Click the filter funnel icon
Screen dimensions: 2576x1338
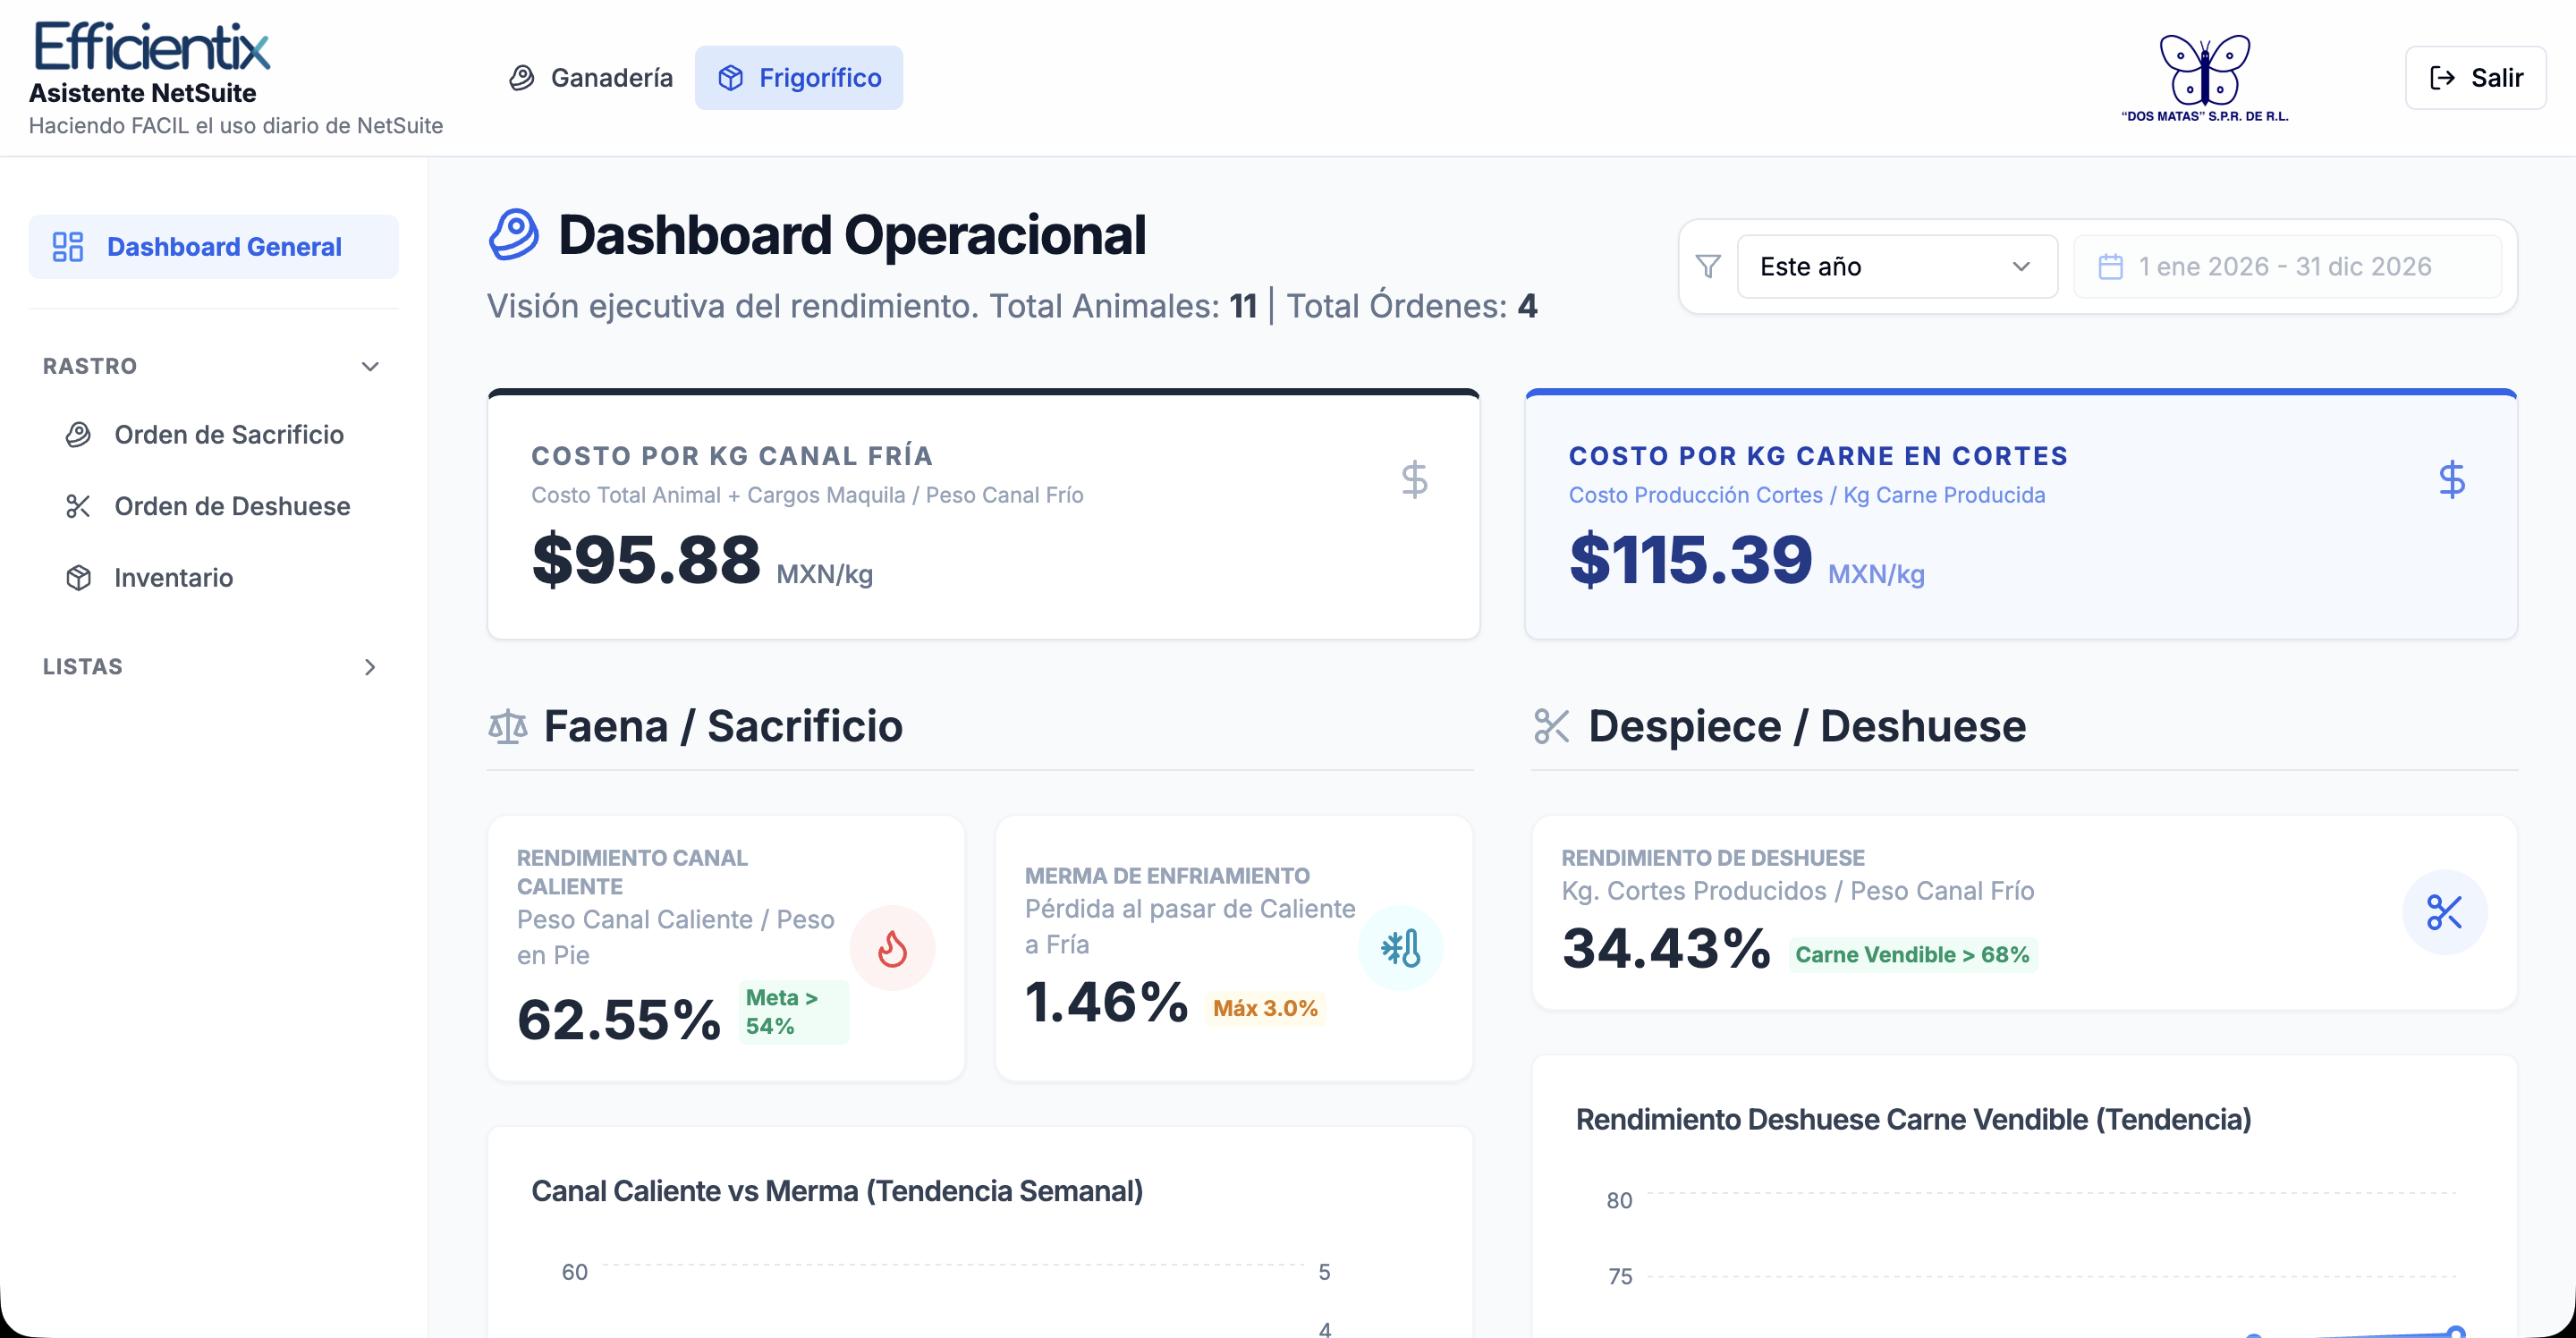click(x=1708, y=266)
